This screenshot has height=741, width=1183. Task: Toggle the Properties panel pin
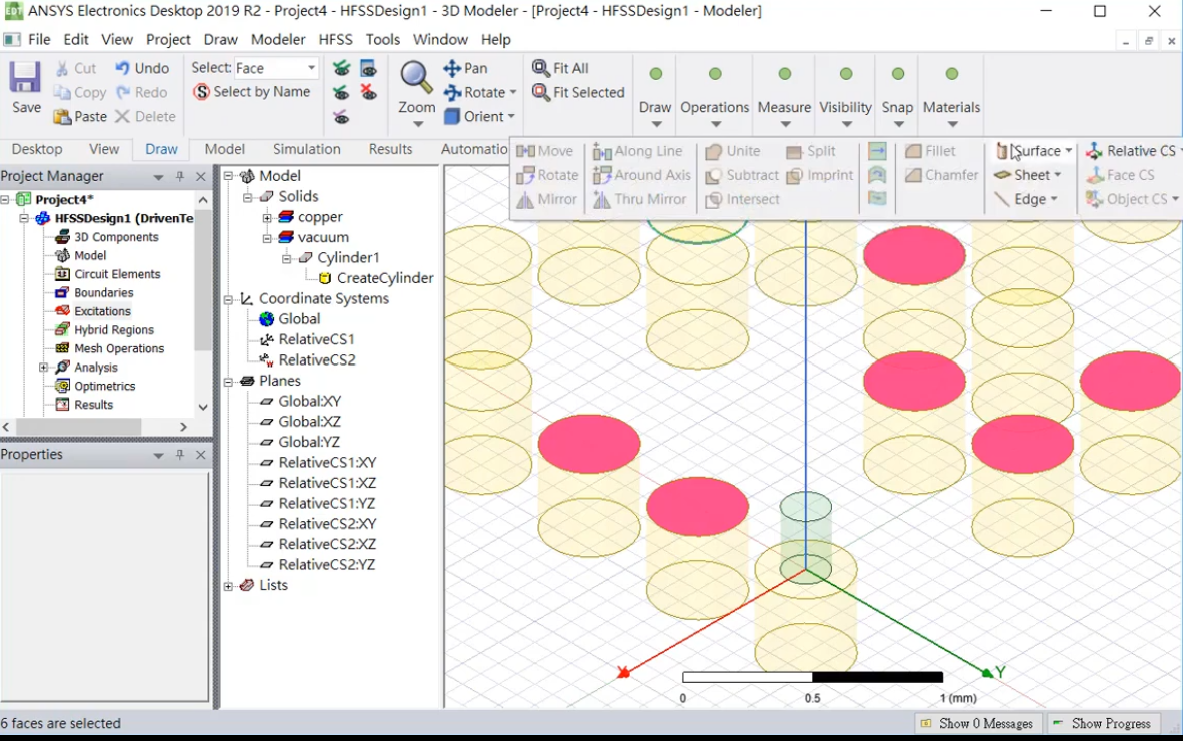point(180,455)
